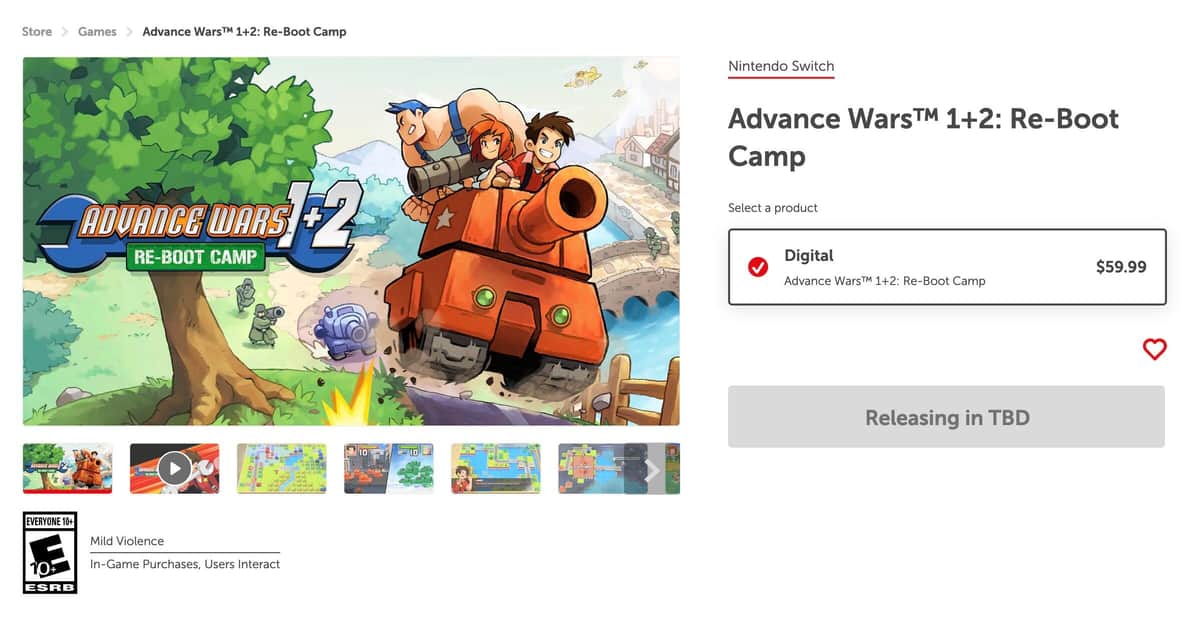
Task: Go to Store breadcrumb link
Action: click(37, 32)
